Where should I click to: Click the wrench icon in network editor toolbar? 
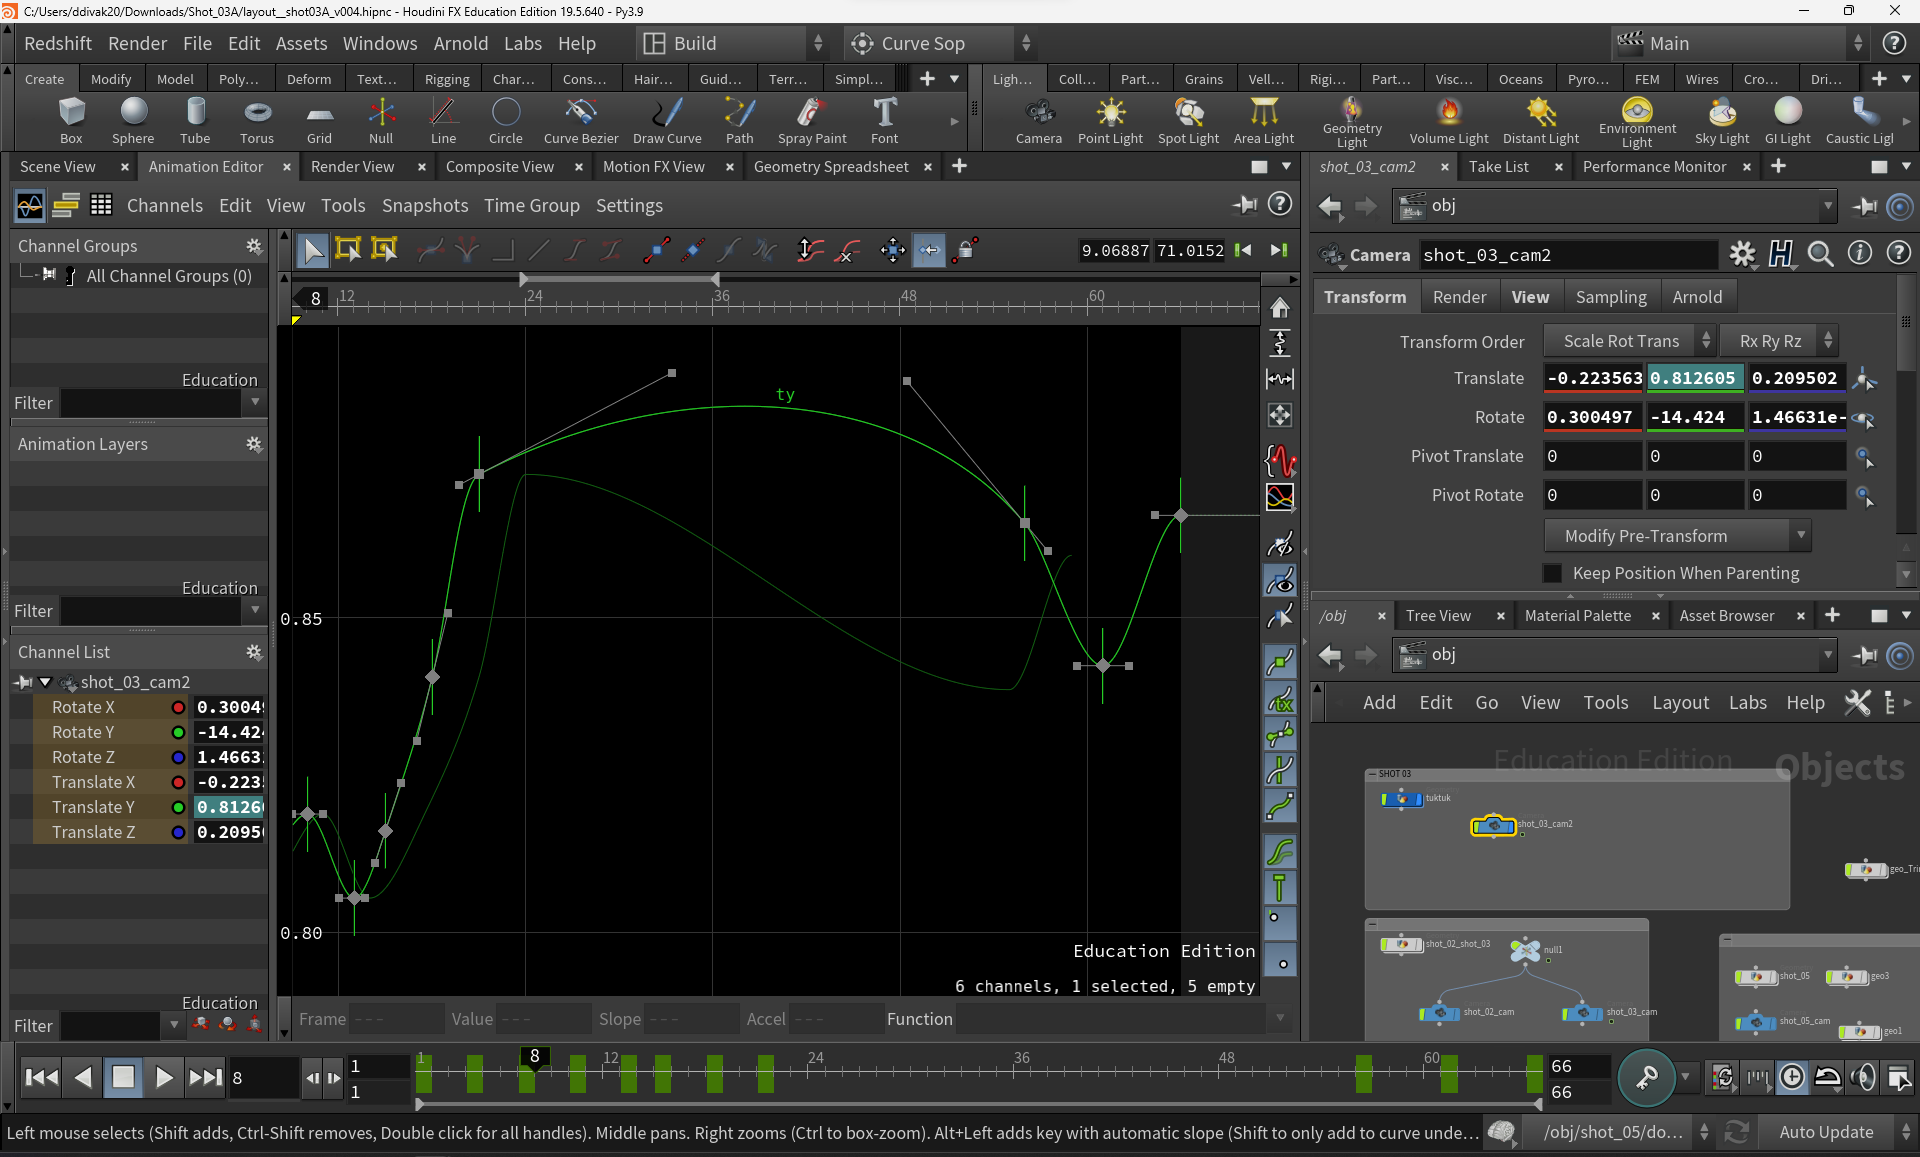tap(1857, 703)
